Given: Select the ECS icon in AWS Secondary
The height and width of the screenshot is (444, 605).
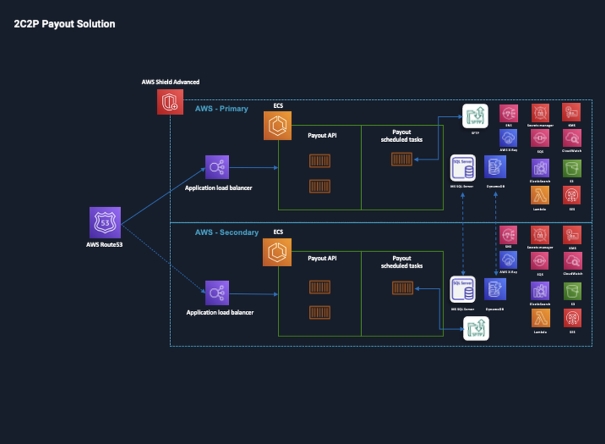Looking at the screenshot, I should (x=278, y=252).
